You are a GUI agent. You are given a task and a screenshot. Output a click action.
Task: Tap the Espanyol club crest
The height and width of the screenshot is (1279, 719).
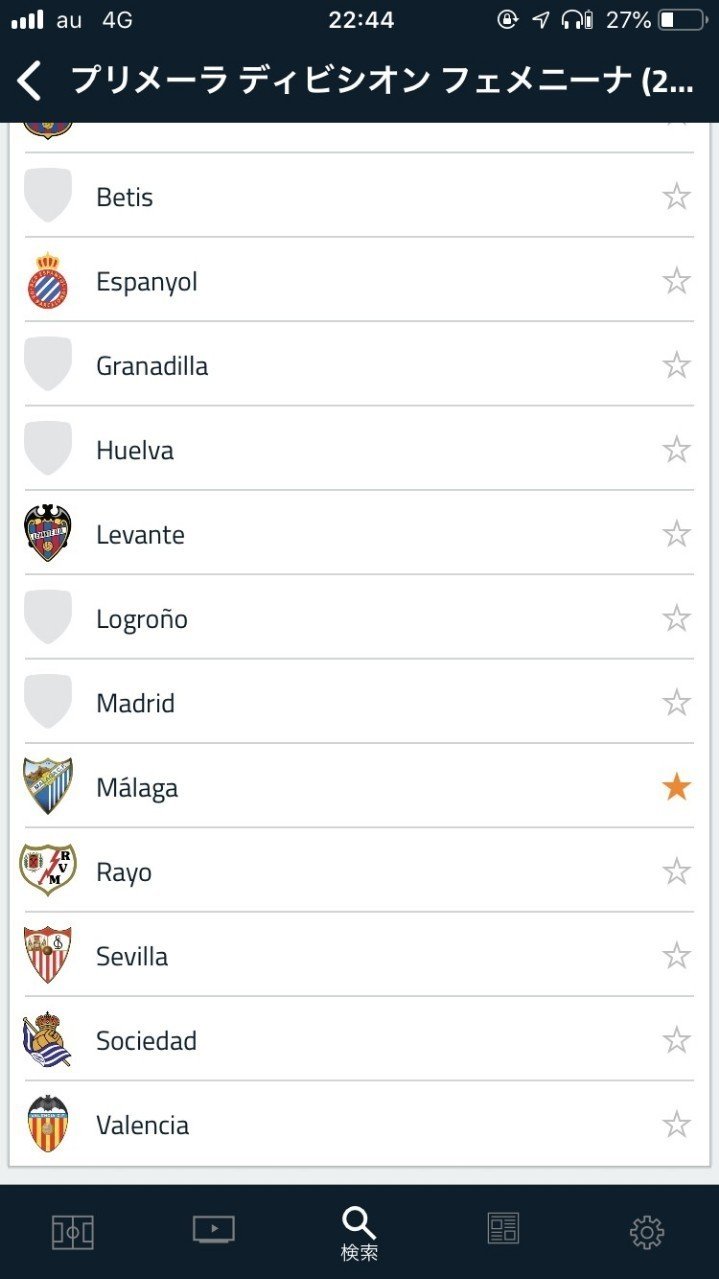48,280
